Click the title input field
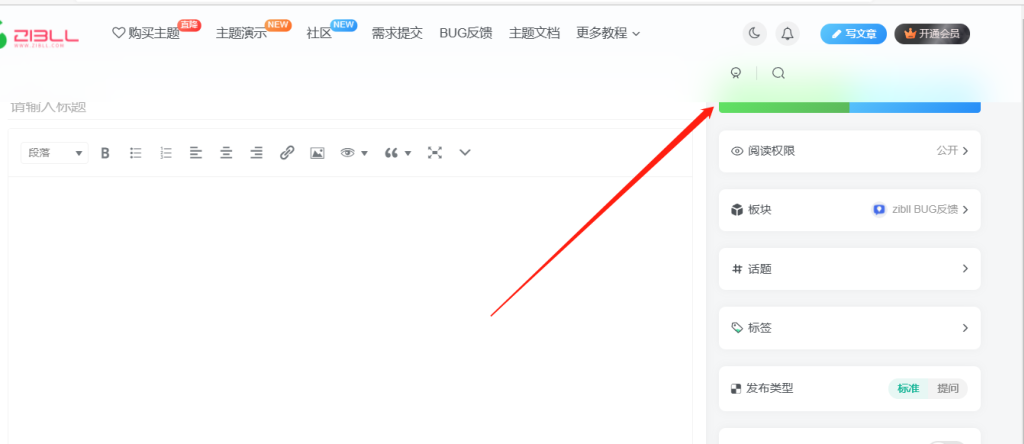The height and width of the screenshot is (444, 1024). click(x=351, y=107)
